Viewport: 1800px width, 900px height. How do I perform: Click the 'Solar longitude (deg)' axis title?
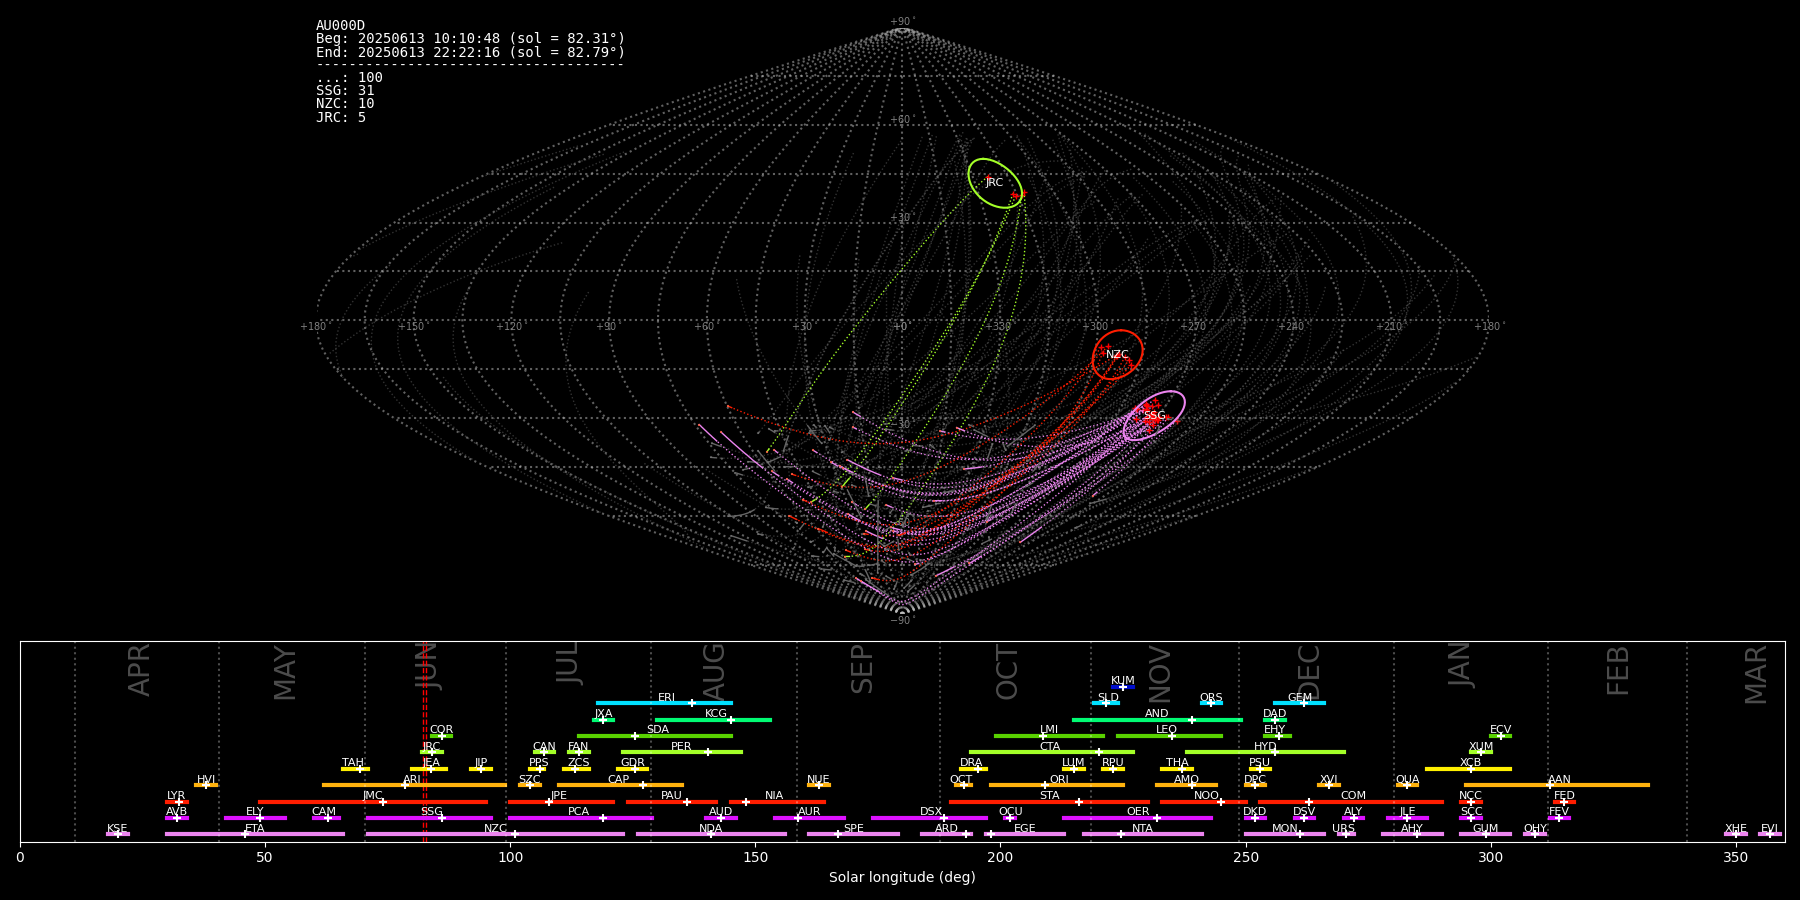click(x=902, y=878)
